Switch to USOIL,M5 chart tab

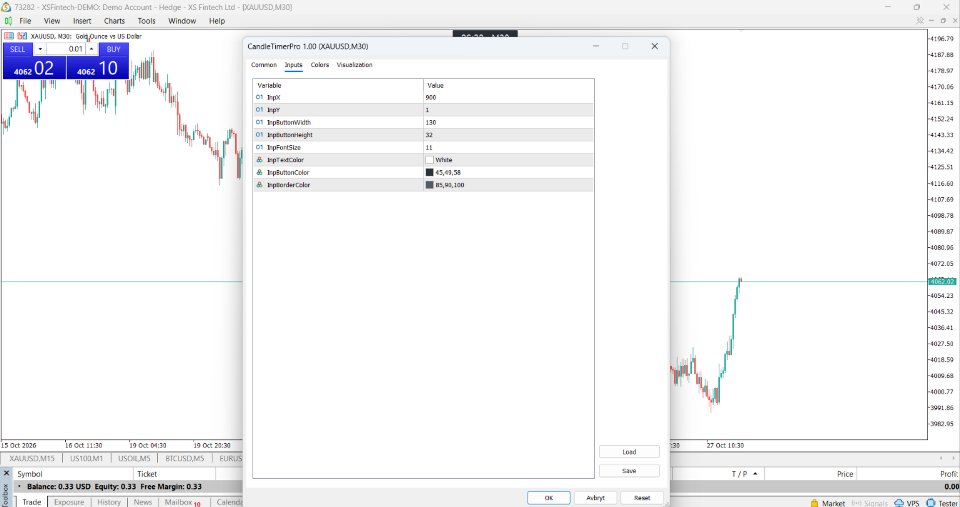coord(134,459)
